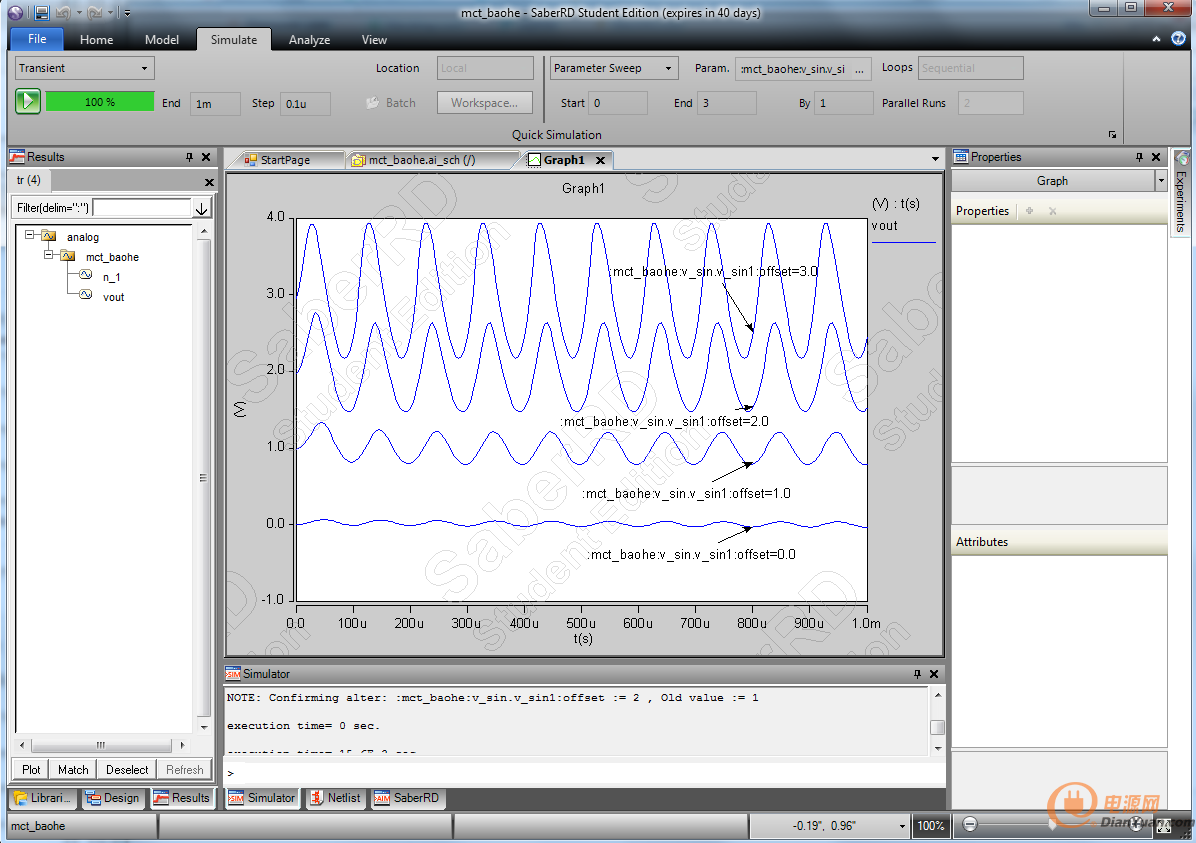Switch to the Analyze ribbon tab
Image resolution: width=1196 pixels, height=843 pixels.
click(309, 40)
